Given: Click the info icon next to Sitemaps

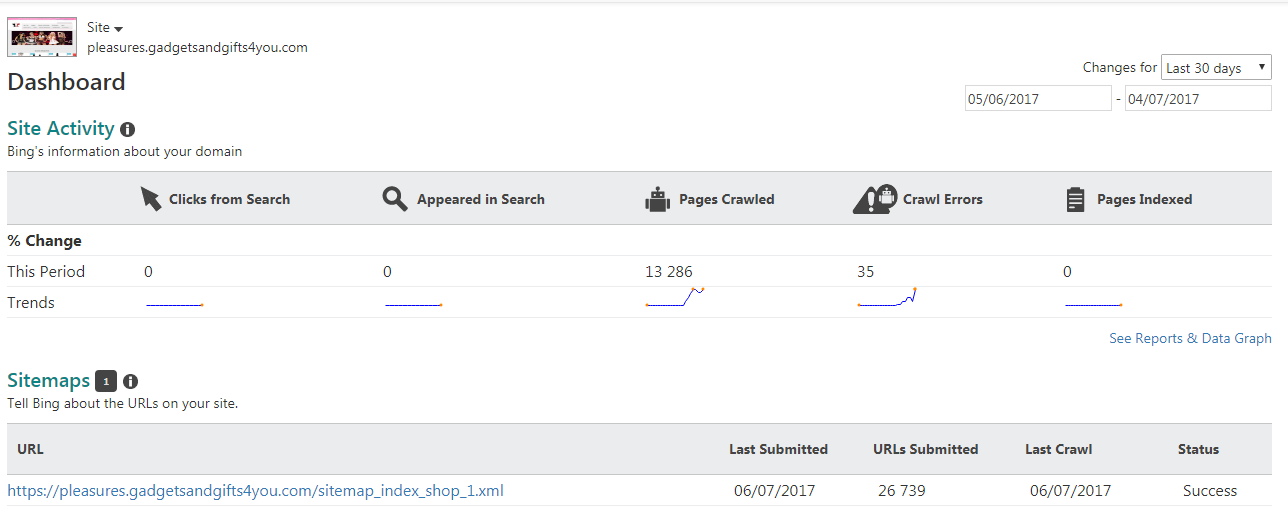Looking at the screenshot, I should [130, 381].
